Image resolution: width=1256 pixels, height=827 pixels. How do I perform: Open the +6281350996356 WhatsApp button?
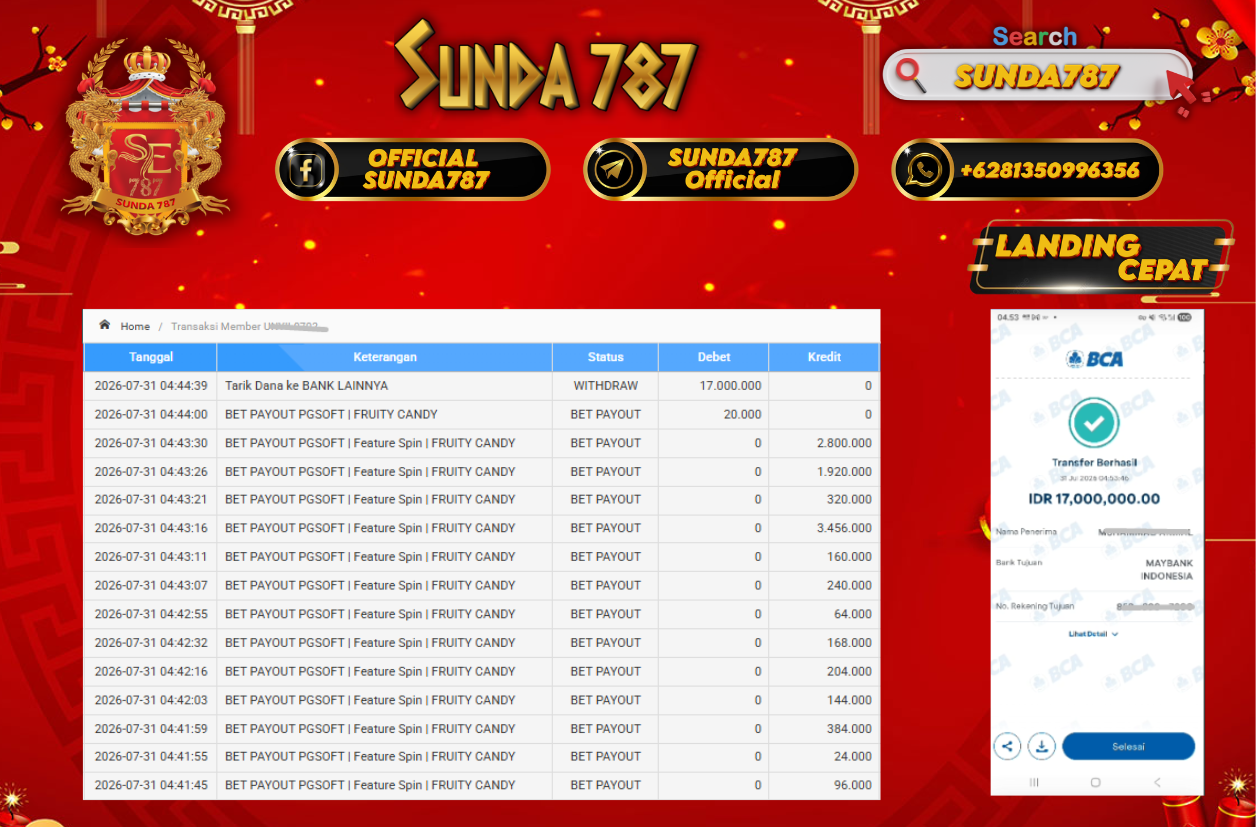1027,169
